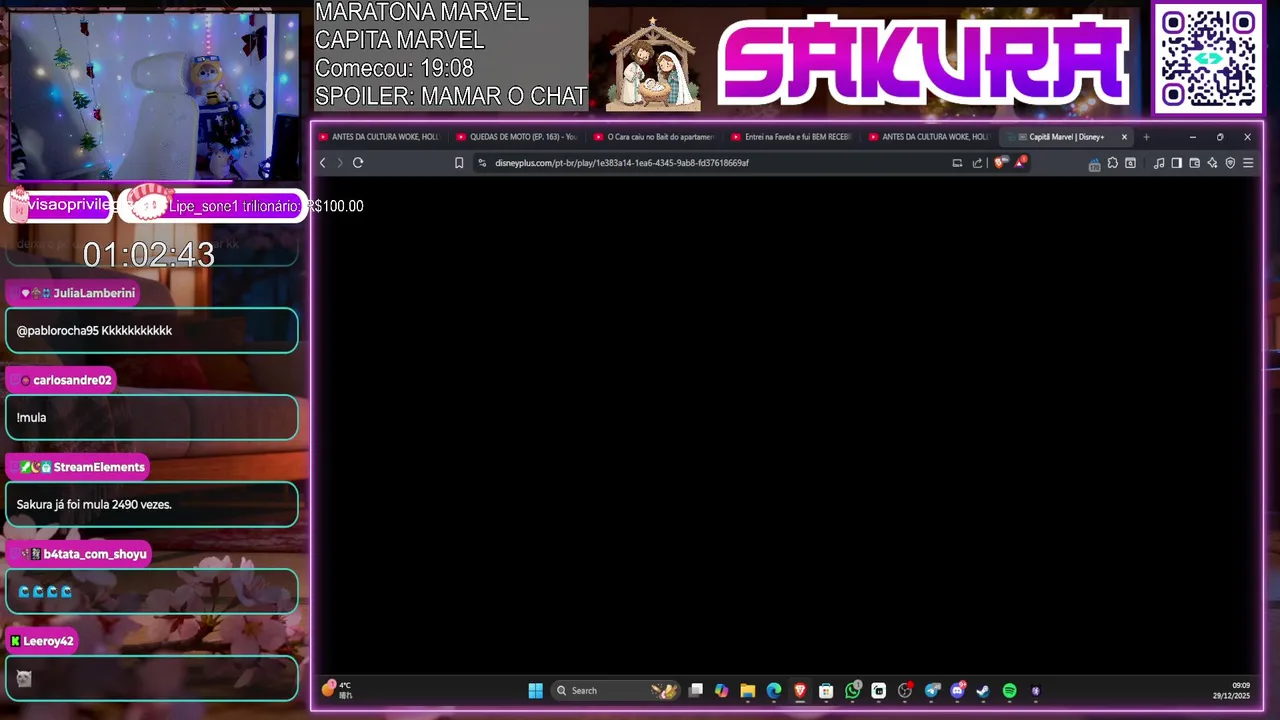Go back in the Brave browser
The image size is (1280, 720).
pos(322,163)
